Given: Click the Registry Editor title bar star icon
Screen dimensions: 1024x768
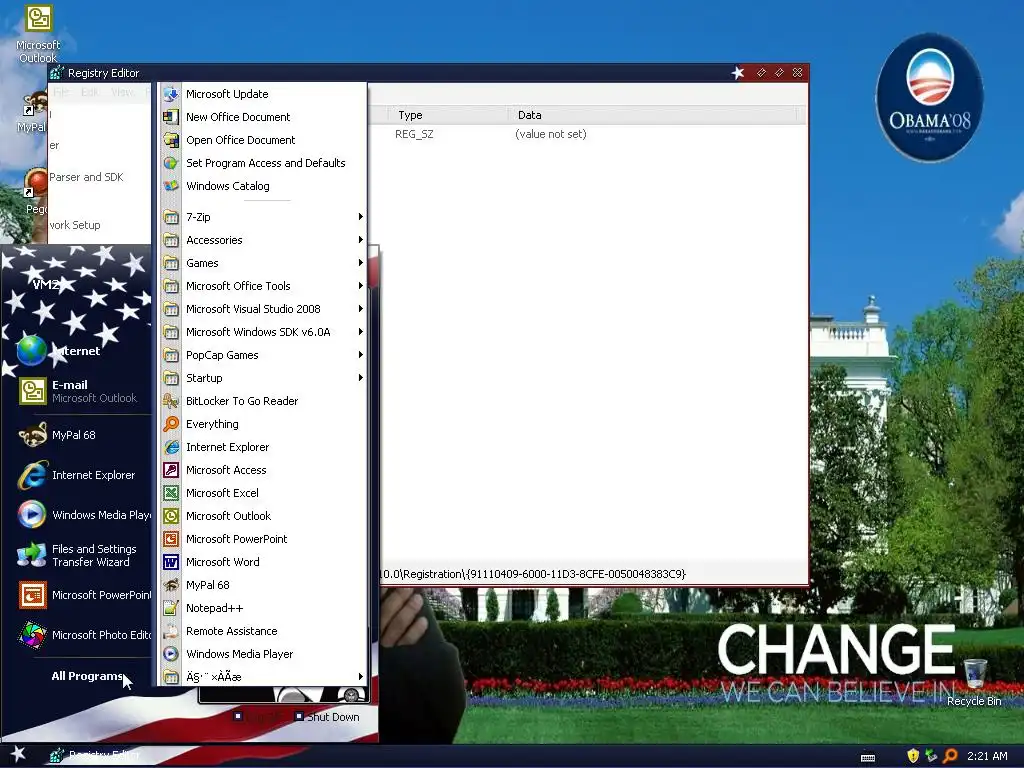Looking at the screenshot, I should [738, 72].
